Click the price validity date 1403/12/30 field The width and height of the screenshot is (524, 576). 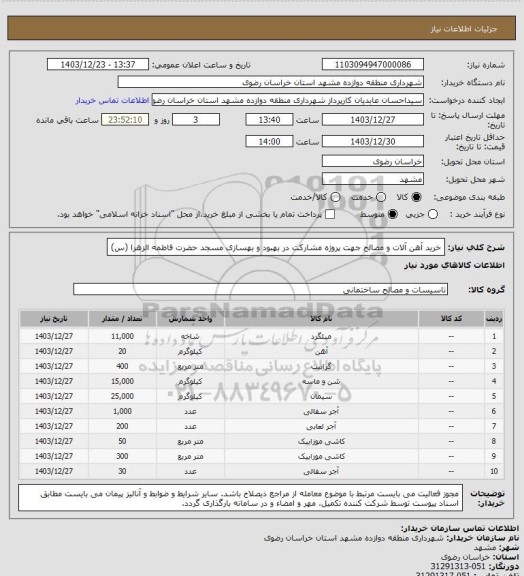click(x=373, y=142)
